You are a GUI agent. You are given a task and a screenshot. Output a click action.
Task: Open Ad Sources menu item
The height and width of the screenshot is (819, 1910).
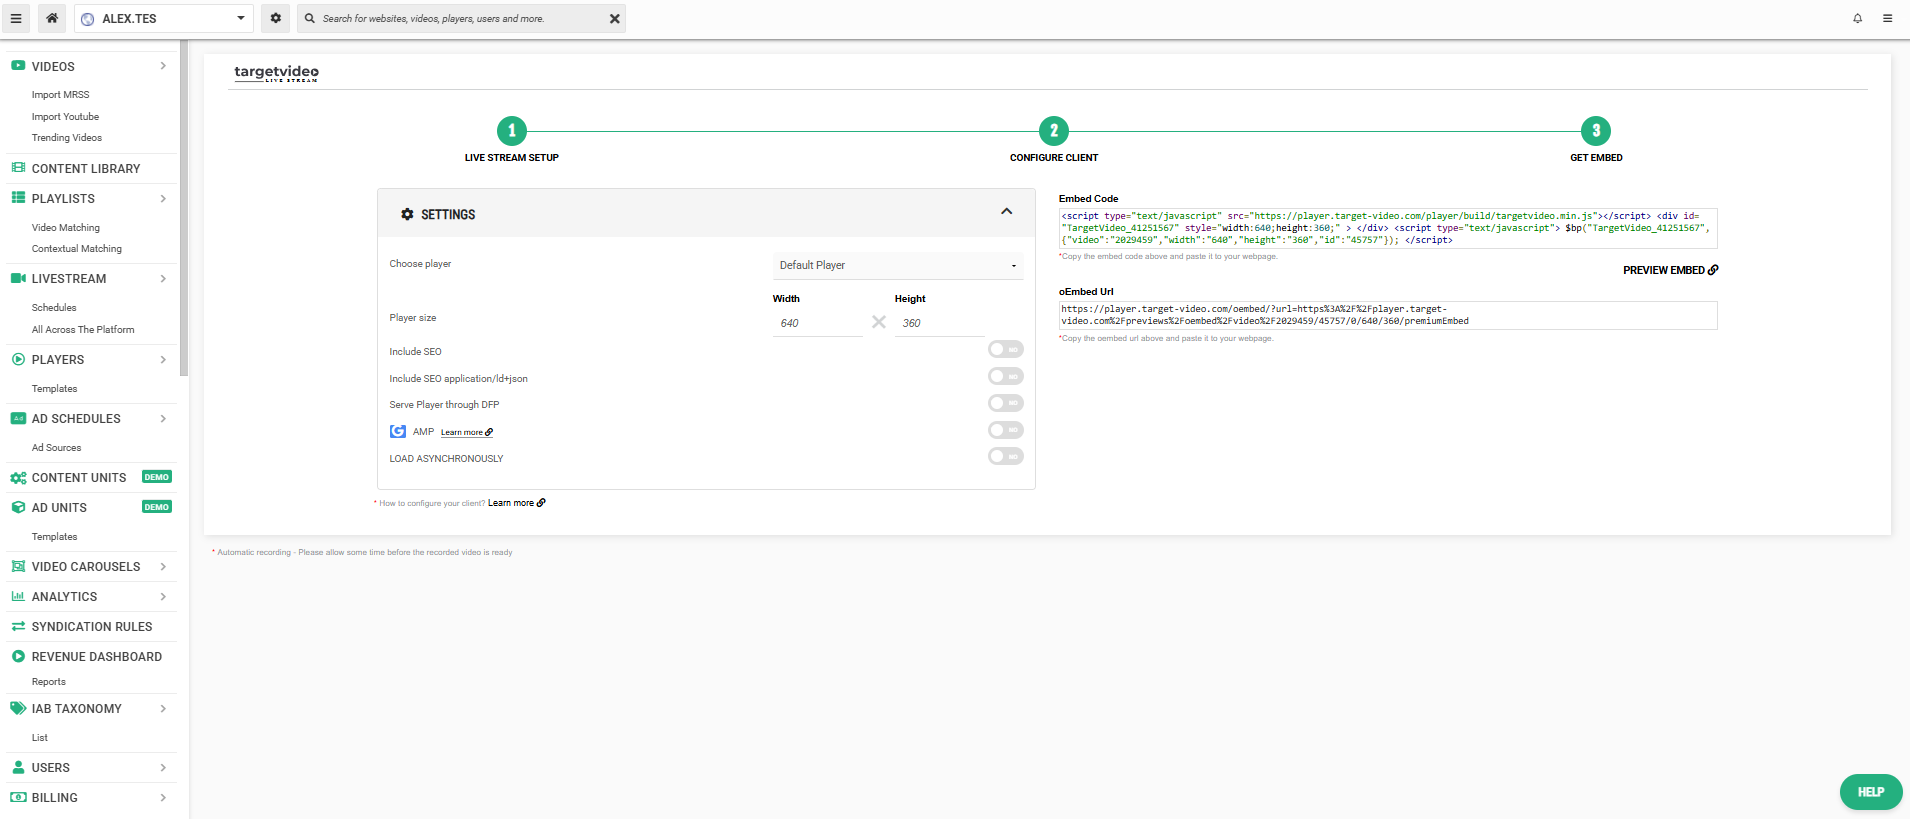(x=56, y=448)
